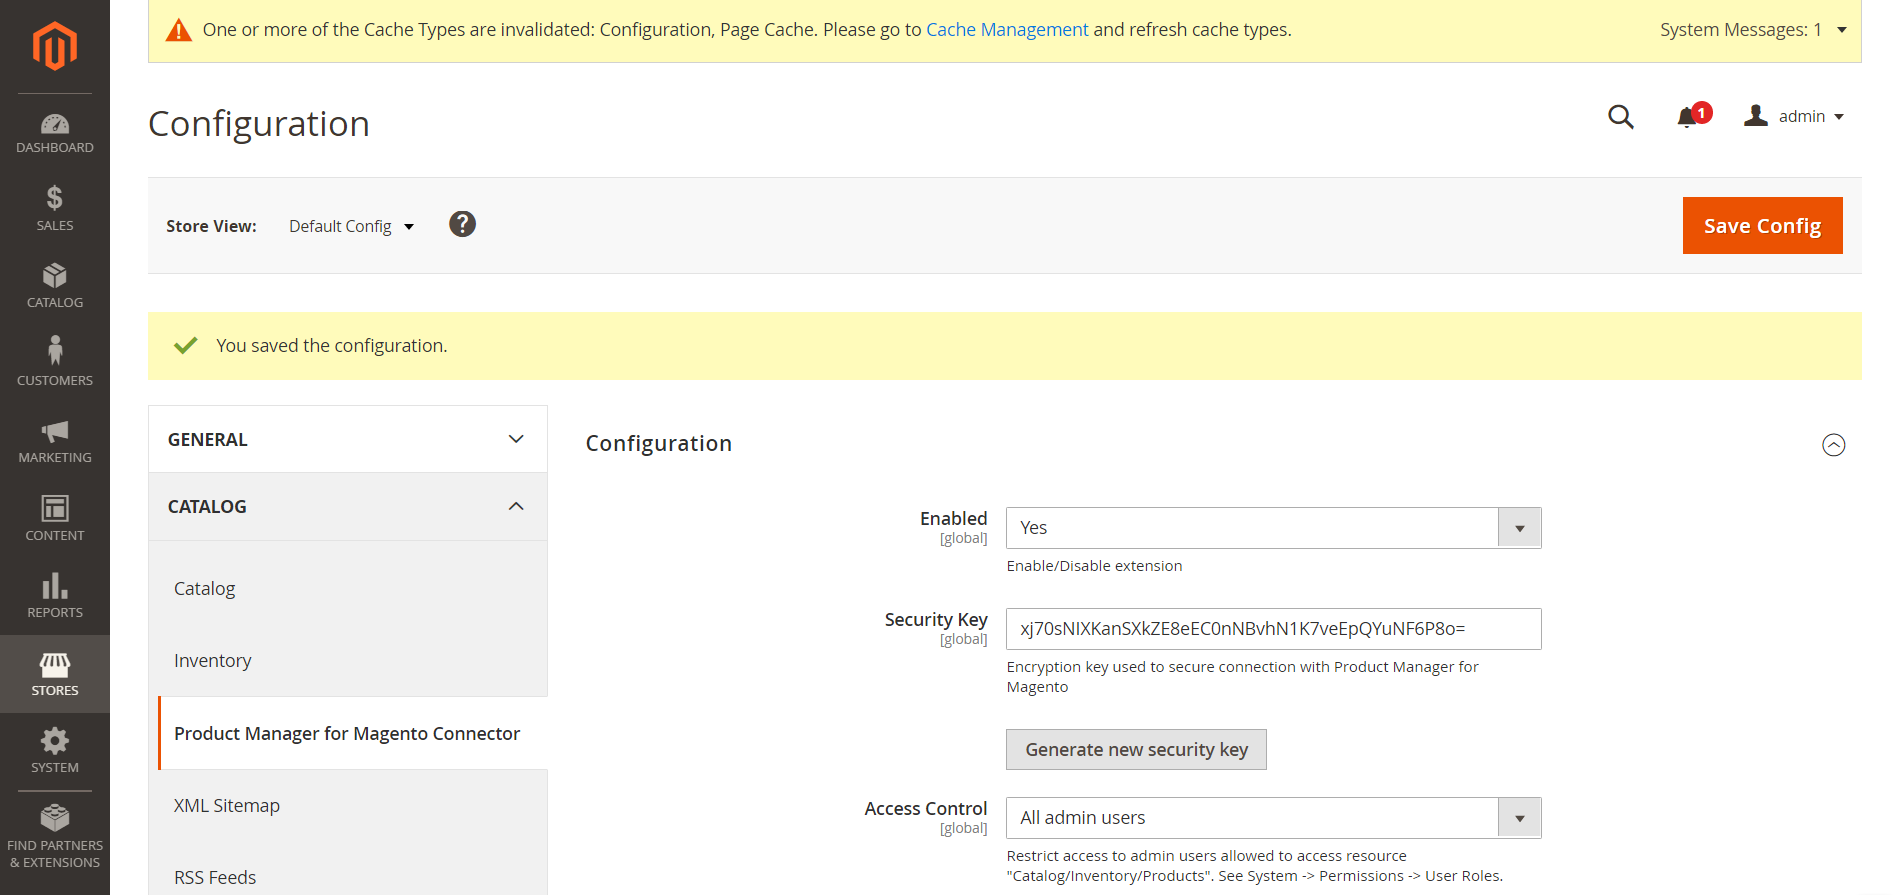The width and height of the screenshot is (1893, 895).
Task: Click the Magento logo icon
Action: 54,46
